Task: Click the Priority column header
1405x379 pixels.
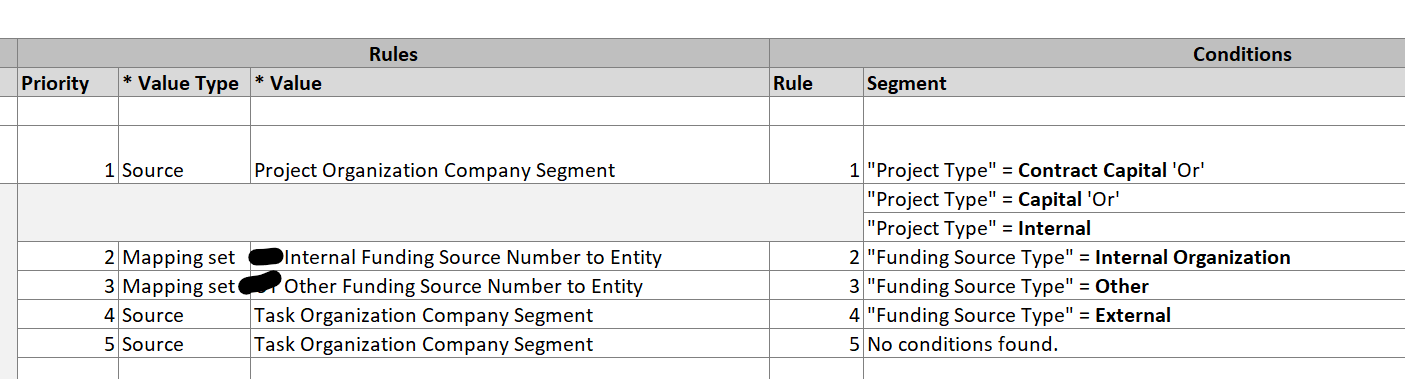Action: [68, 83]
